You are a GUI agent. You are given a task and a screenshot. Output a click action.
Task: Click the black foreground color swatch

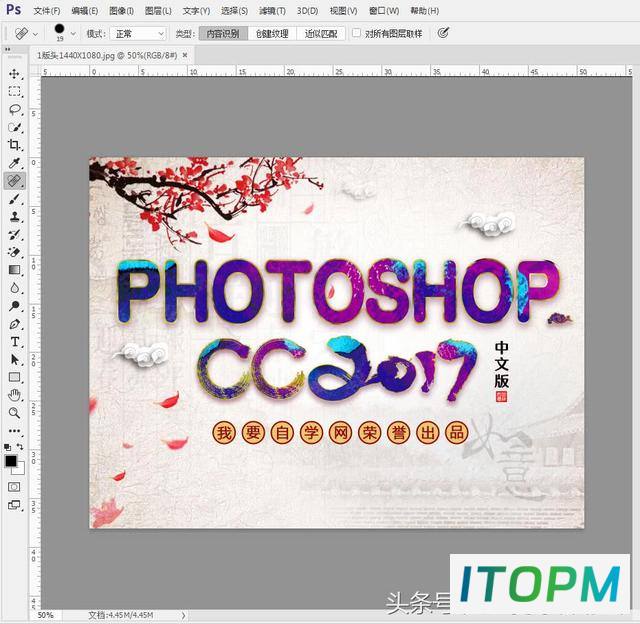click(x=10, y=461)
